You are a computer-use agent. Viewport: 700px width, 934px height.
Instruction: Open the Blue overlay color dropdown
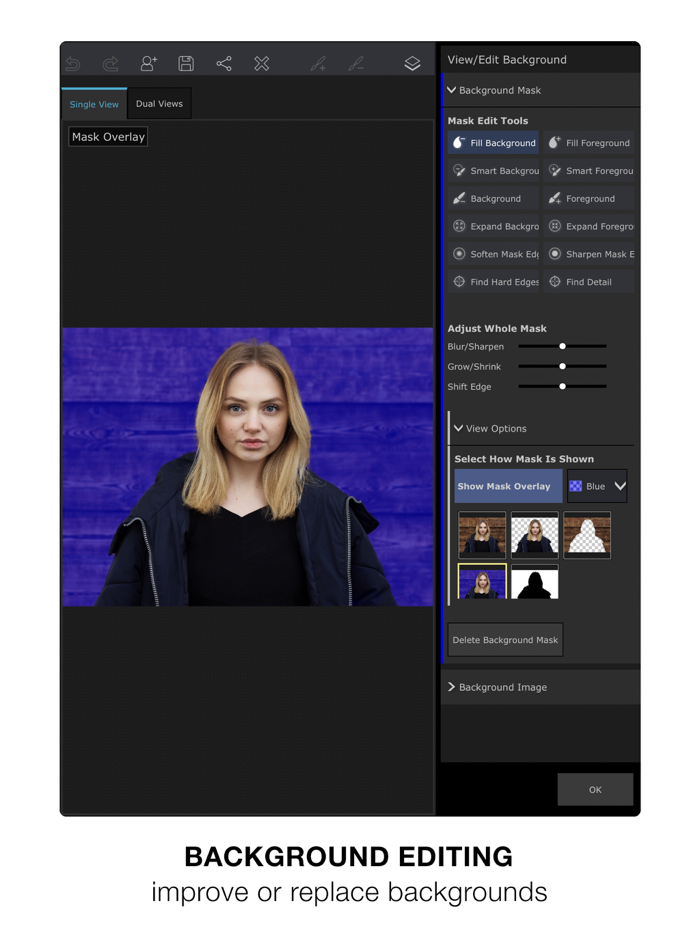tap(597, 486)
